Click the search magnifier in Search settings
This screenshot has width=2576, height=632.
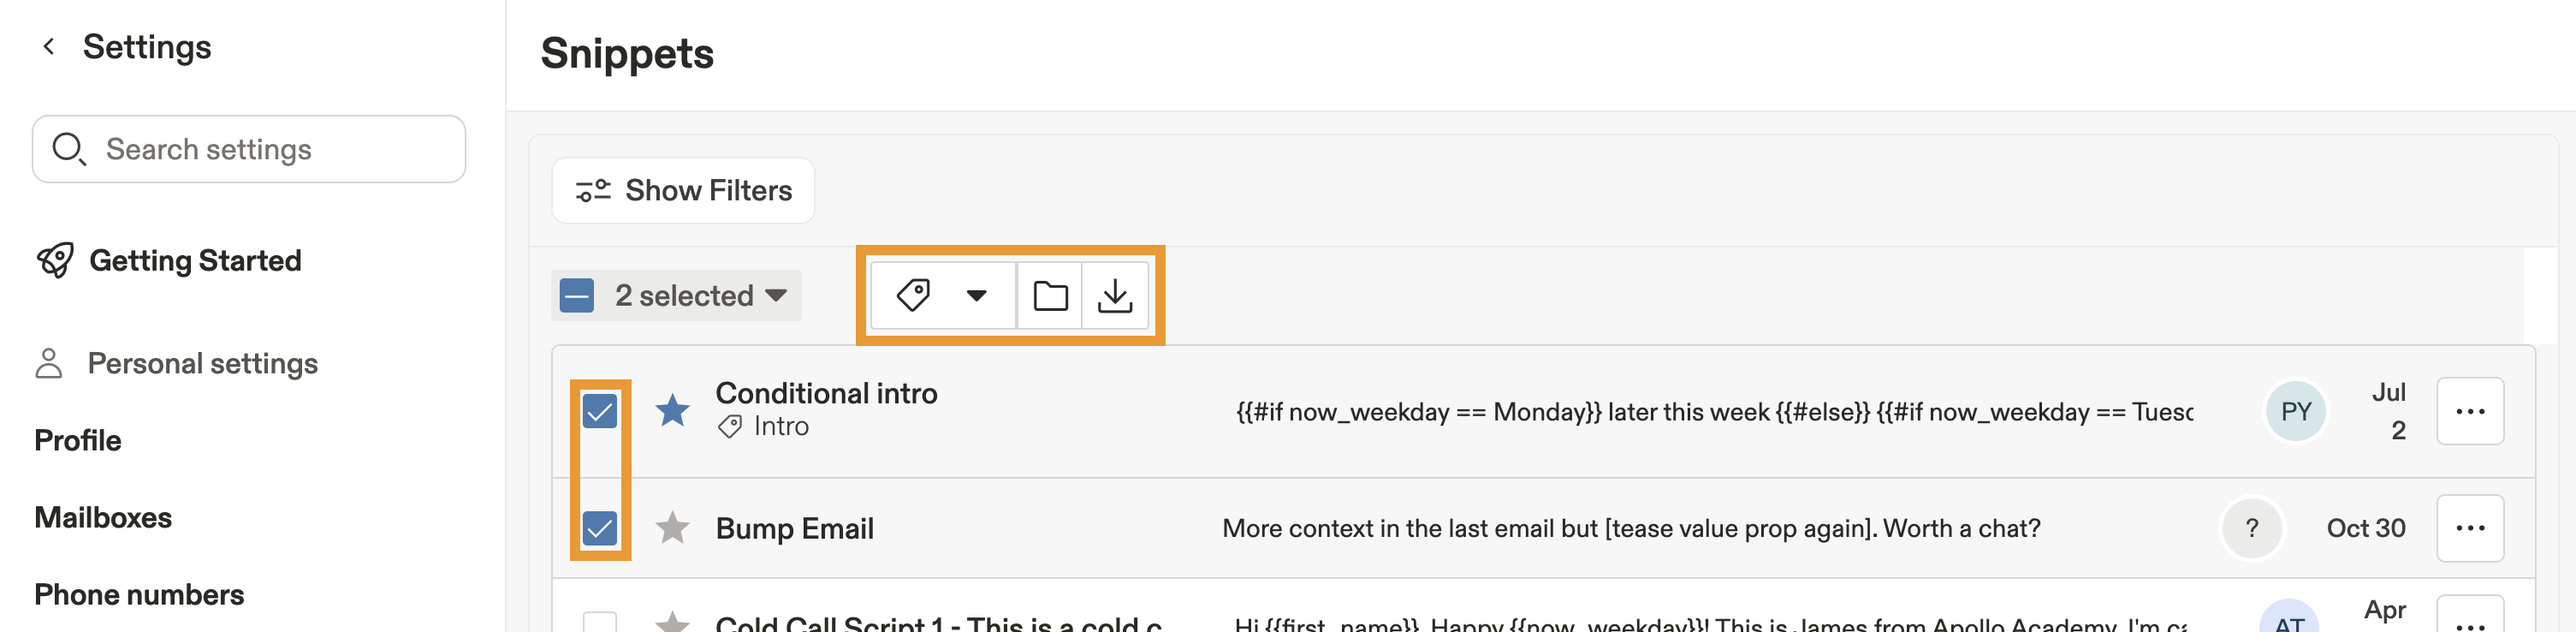[68, 148]
